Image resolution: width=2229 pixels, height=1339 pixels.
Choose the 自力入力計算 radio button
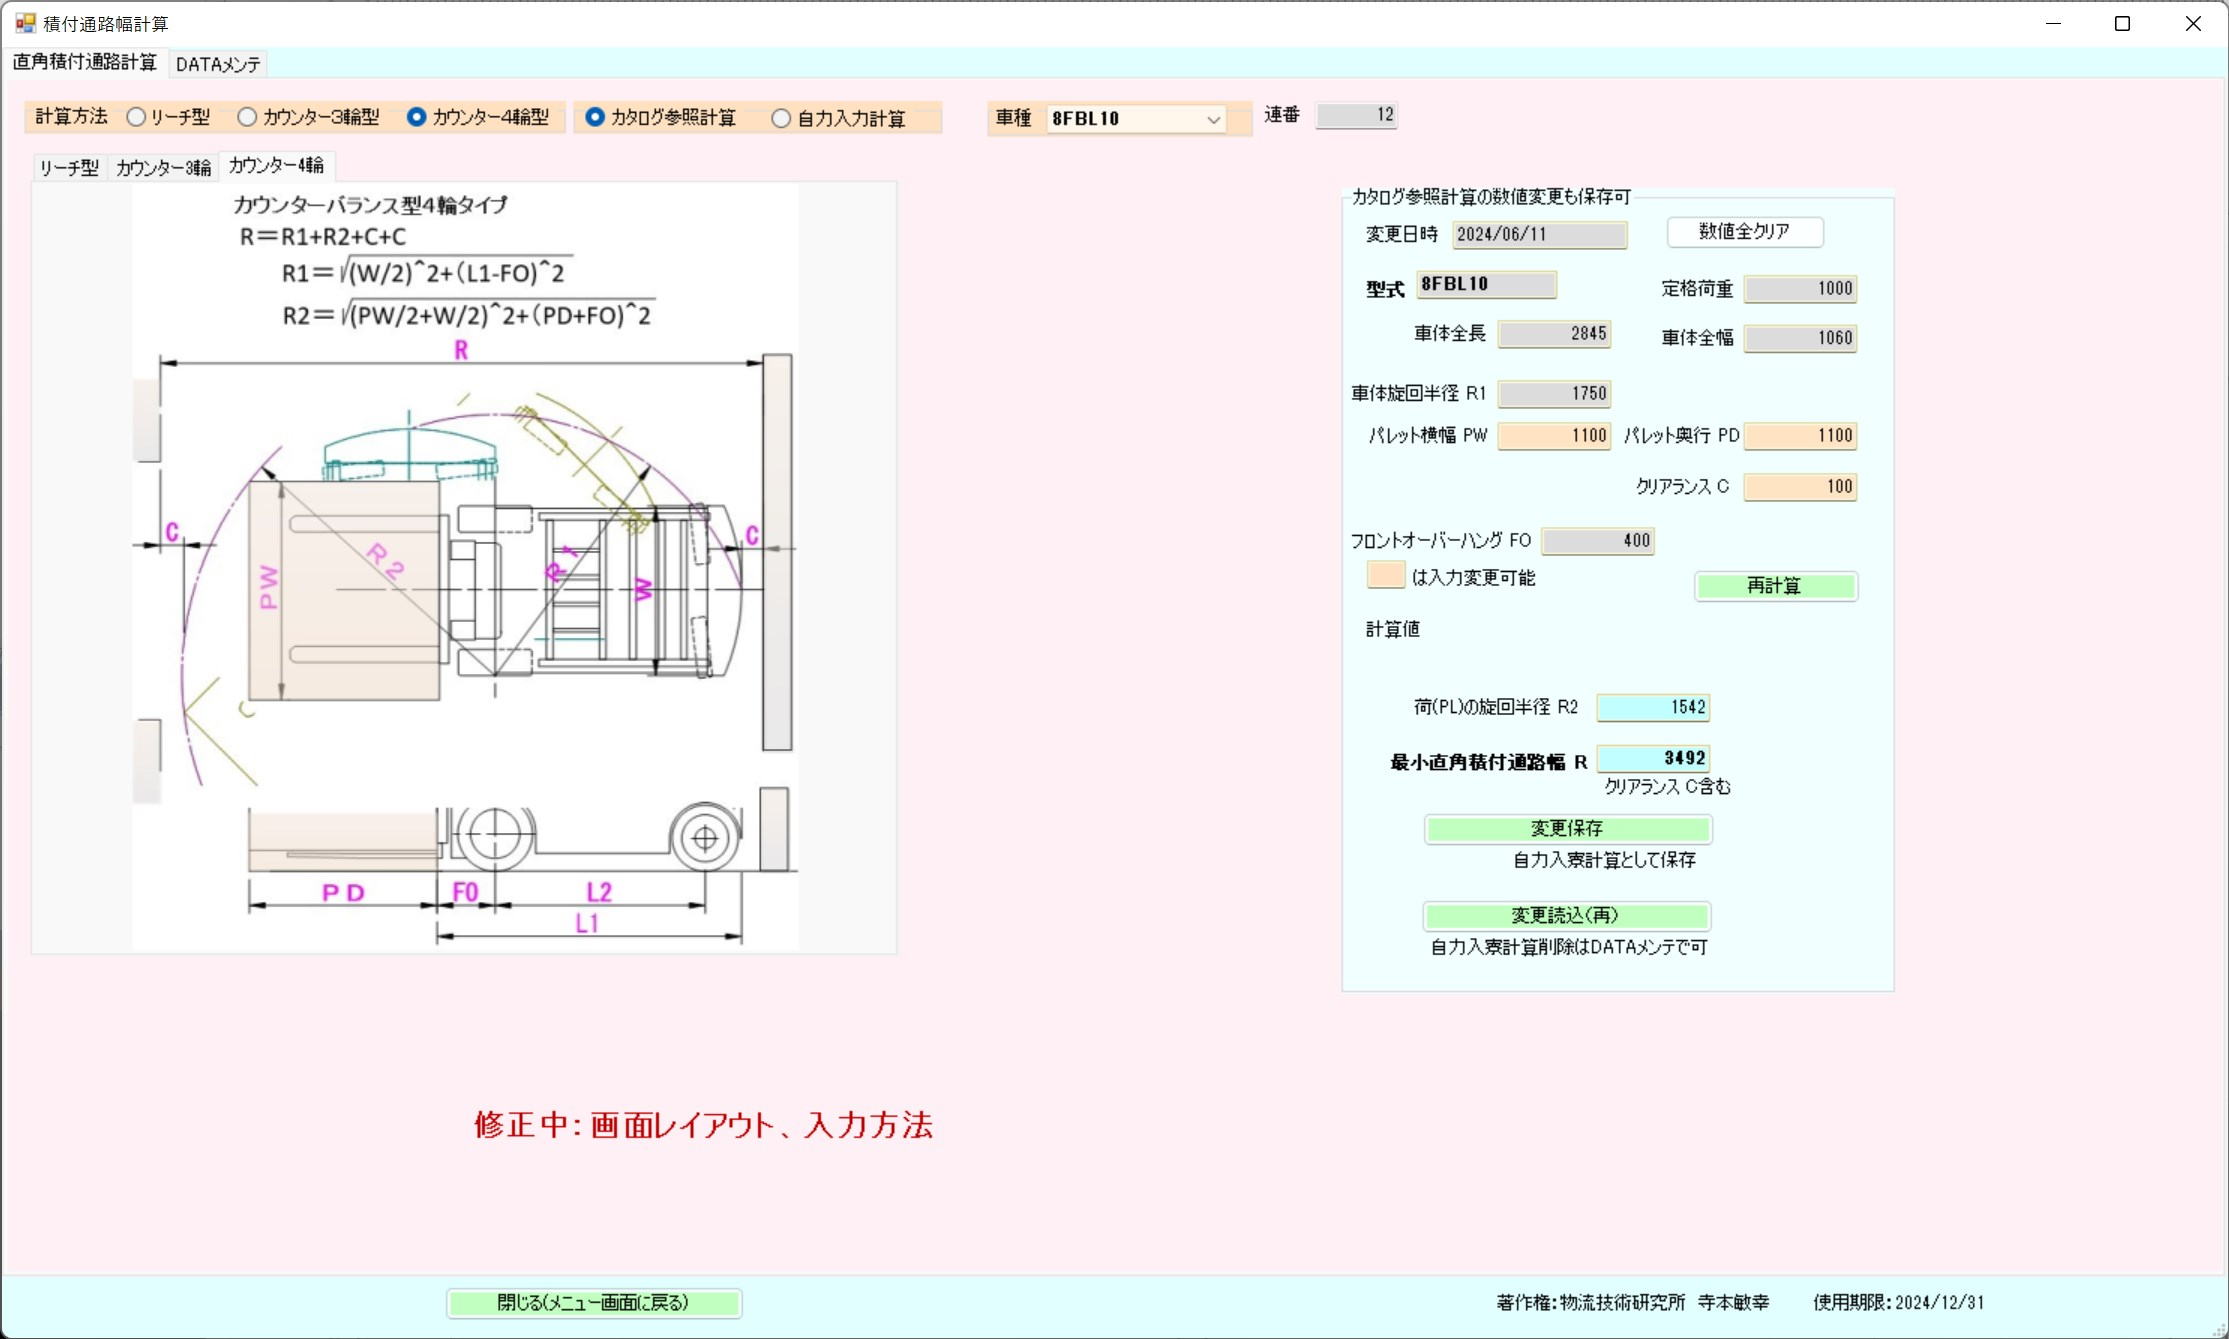coord(781,118)
